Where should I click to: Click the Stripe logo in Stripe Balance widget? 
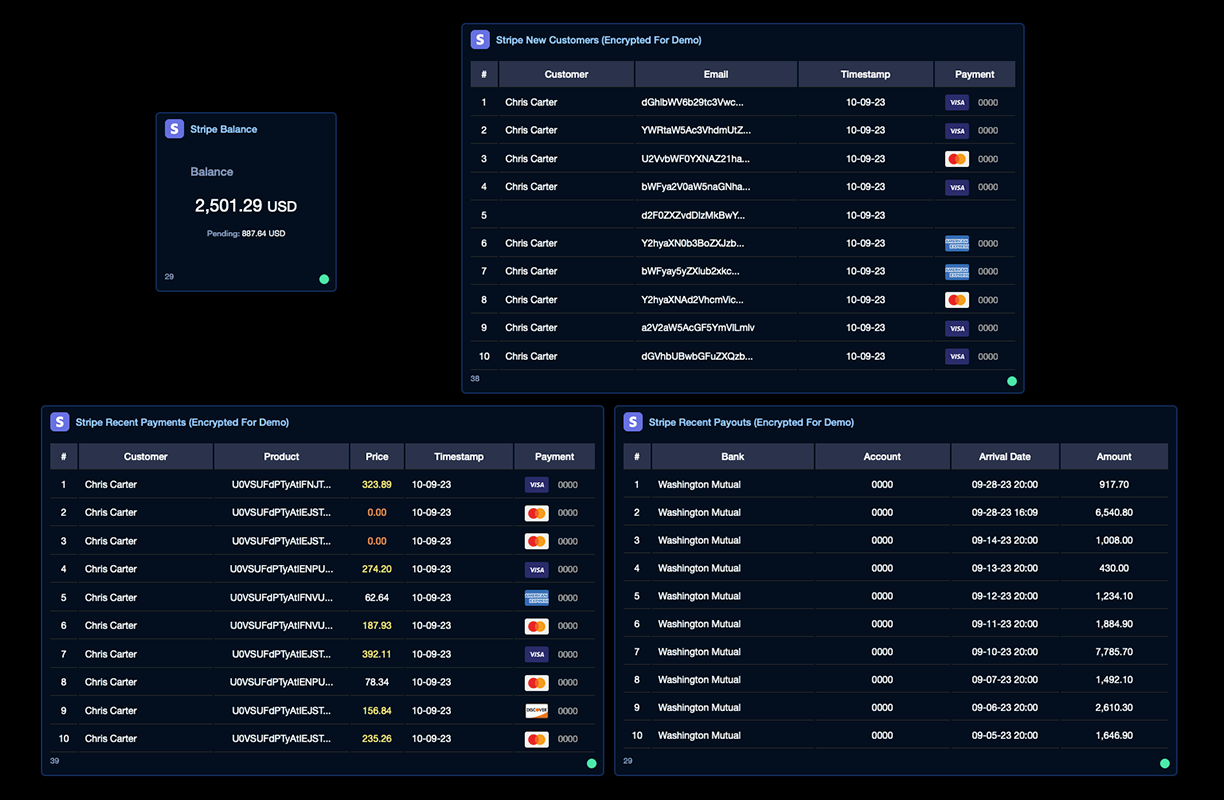click(x=174, y=129)
